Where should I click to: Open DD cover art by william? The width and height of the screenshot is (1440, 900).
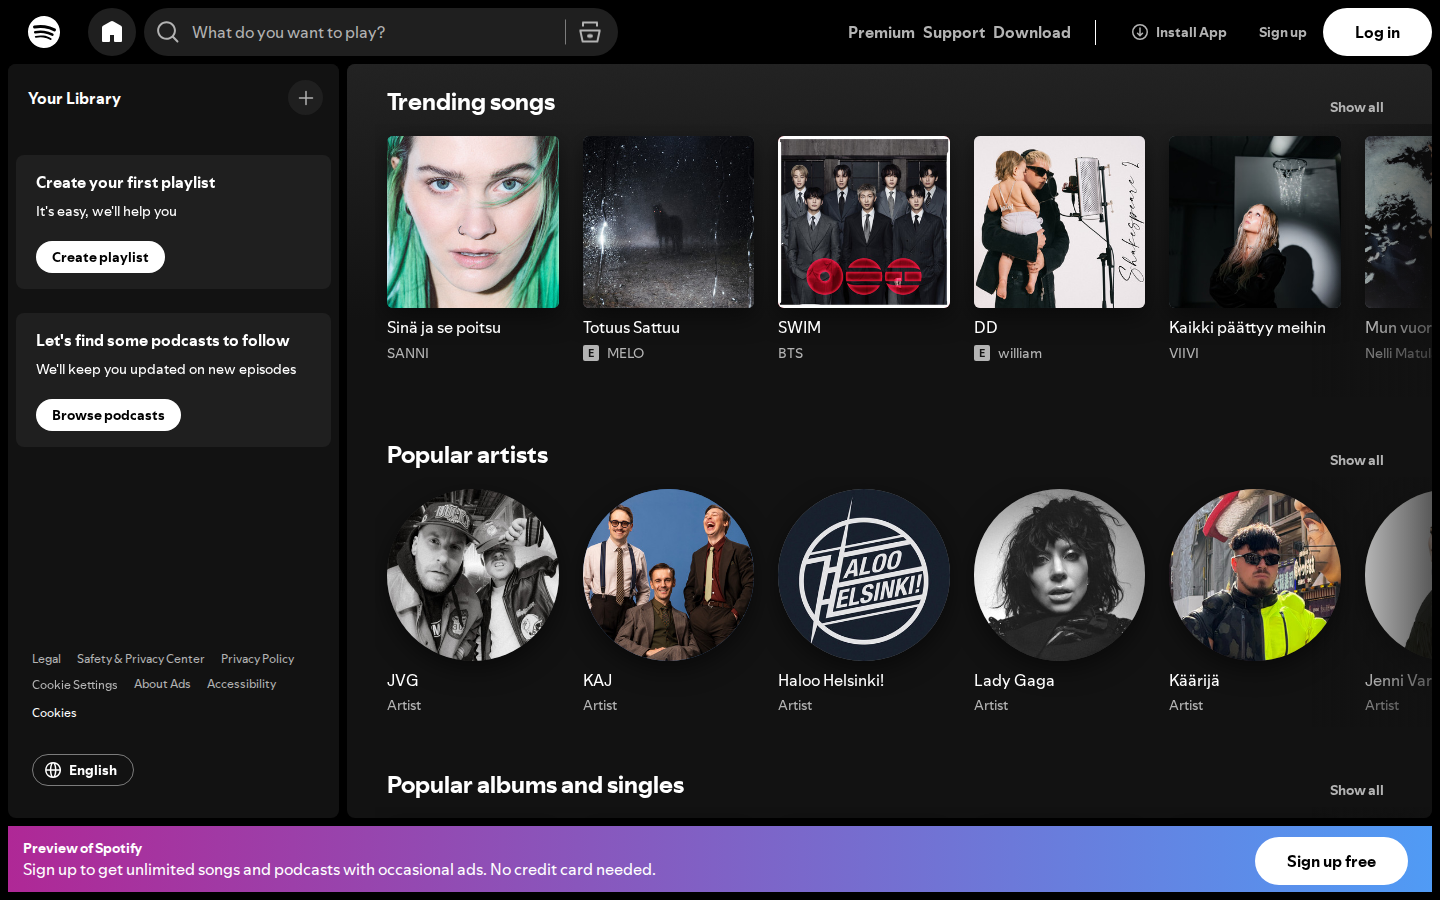point(1059,222)
